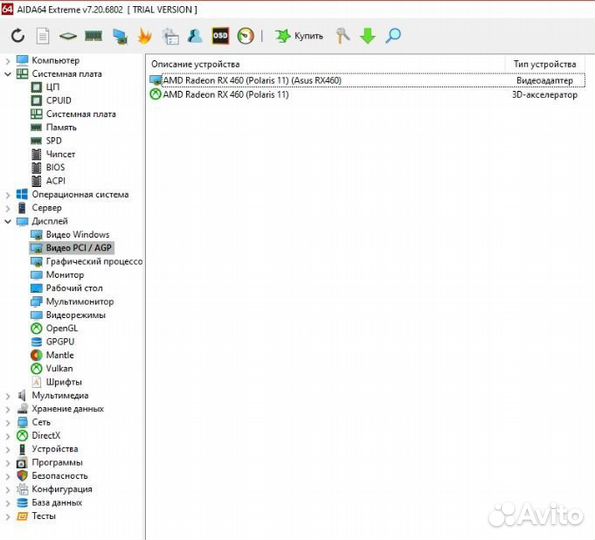Click the green download update arrow

coord(368,36)
